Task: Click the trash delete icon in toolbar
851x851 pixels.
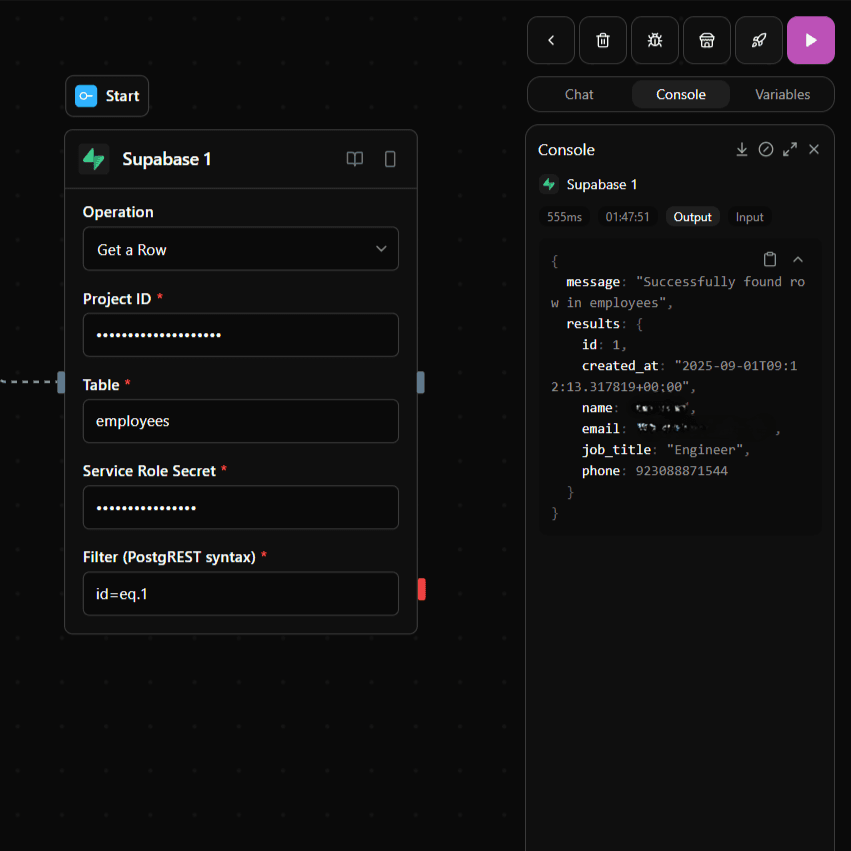Action: 602,40
